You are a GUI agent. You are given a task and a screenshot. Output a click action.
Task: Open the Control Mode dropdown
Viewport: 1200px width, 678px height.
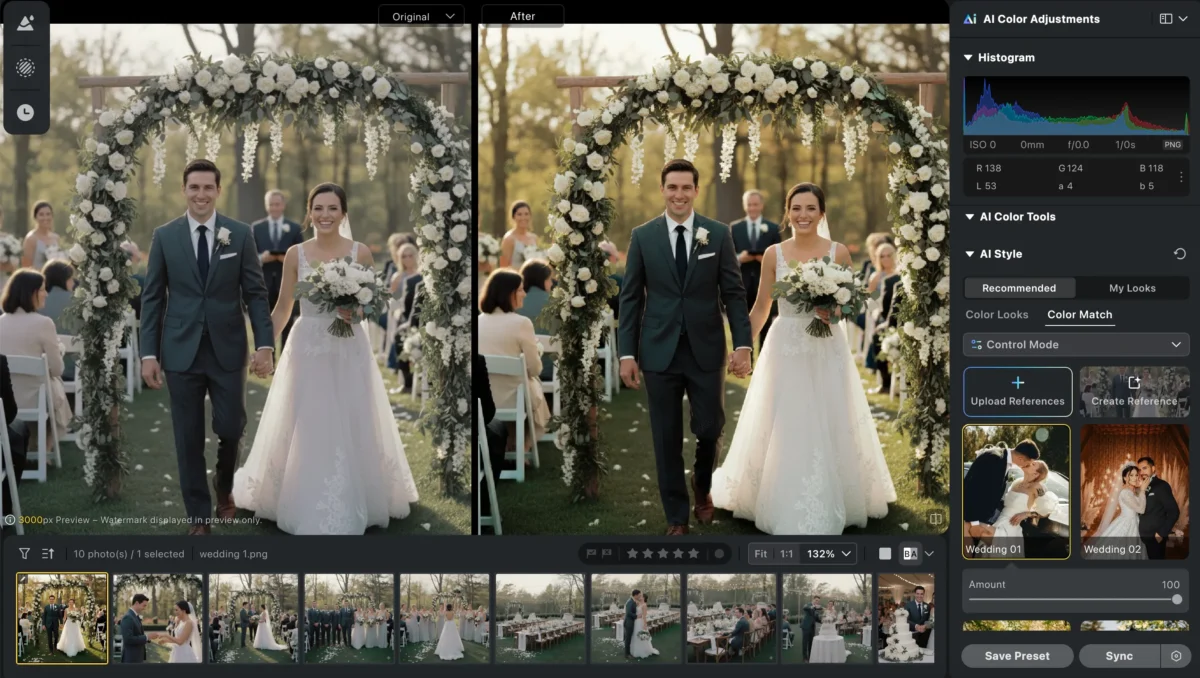pos(1075,344)
